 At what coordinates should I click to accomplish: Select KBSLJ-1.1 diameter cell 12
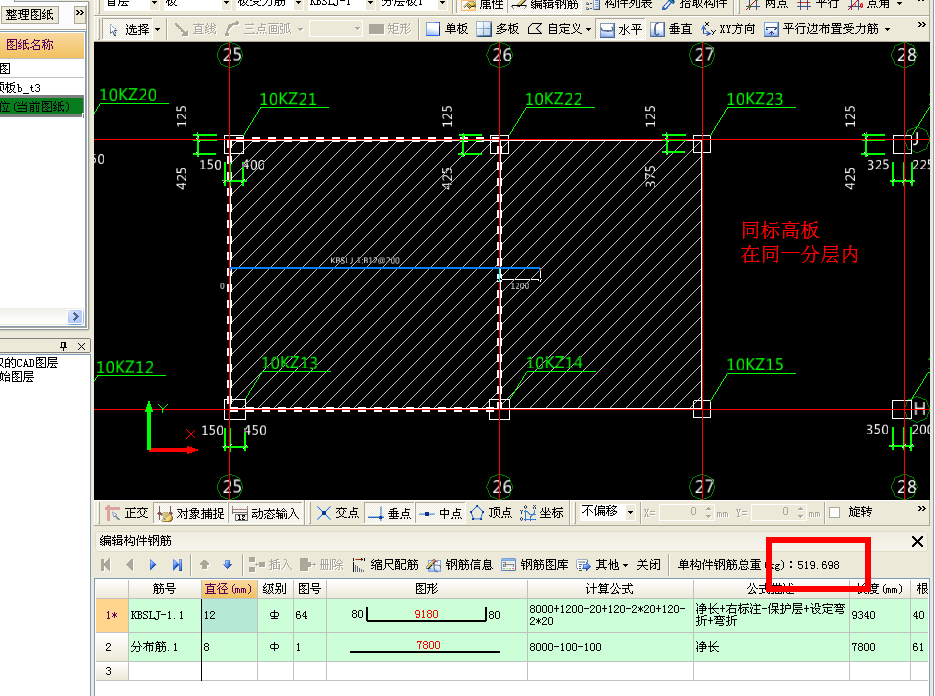[229, 615]
